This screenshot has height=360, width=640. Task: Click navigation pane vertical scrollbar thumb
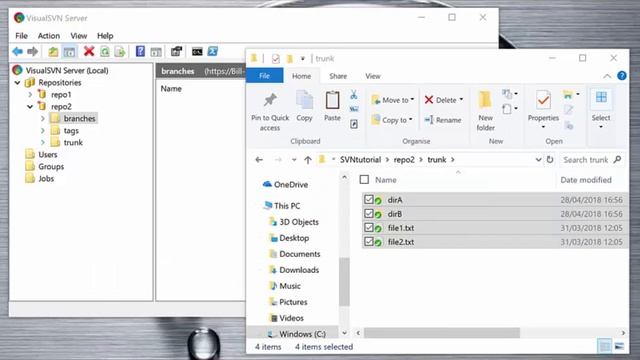tap(344, 282)
